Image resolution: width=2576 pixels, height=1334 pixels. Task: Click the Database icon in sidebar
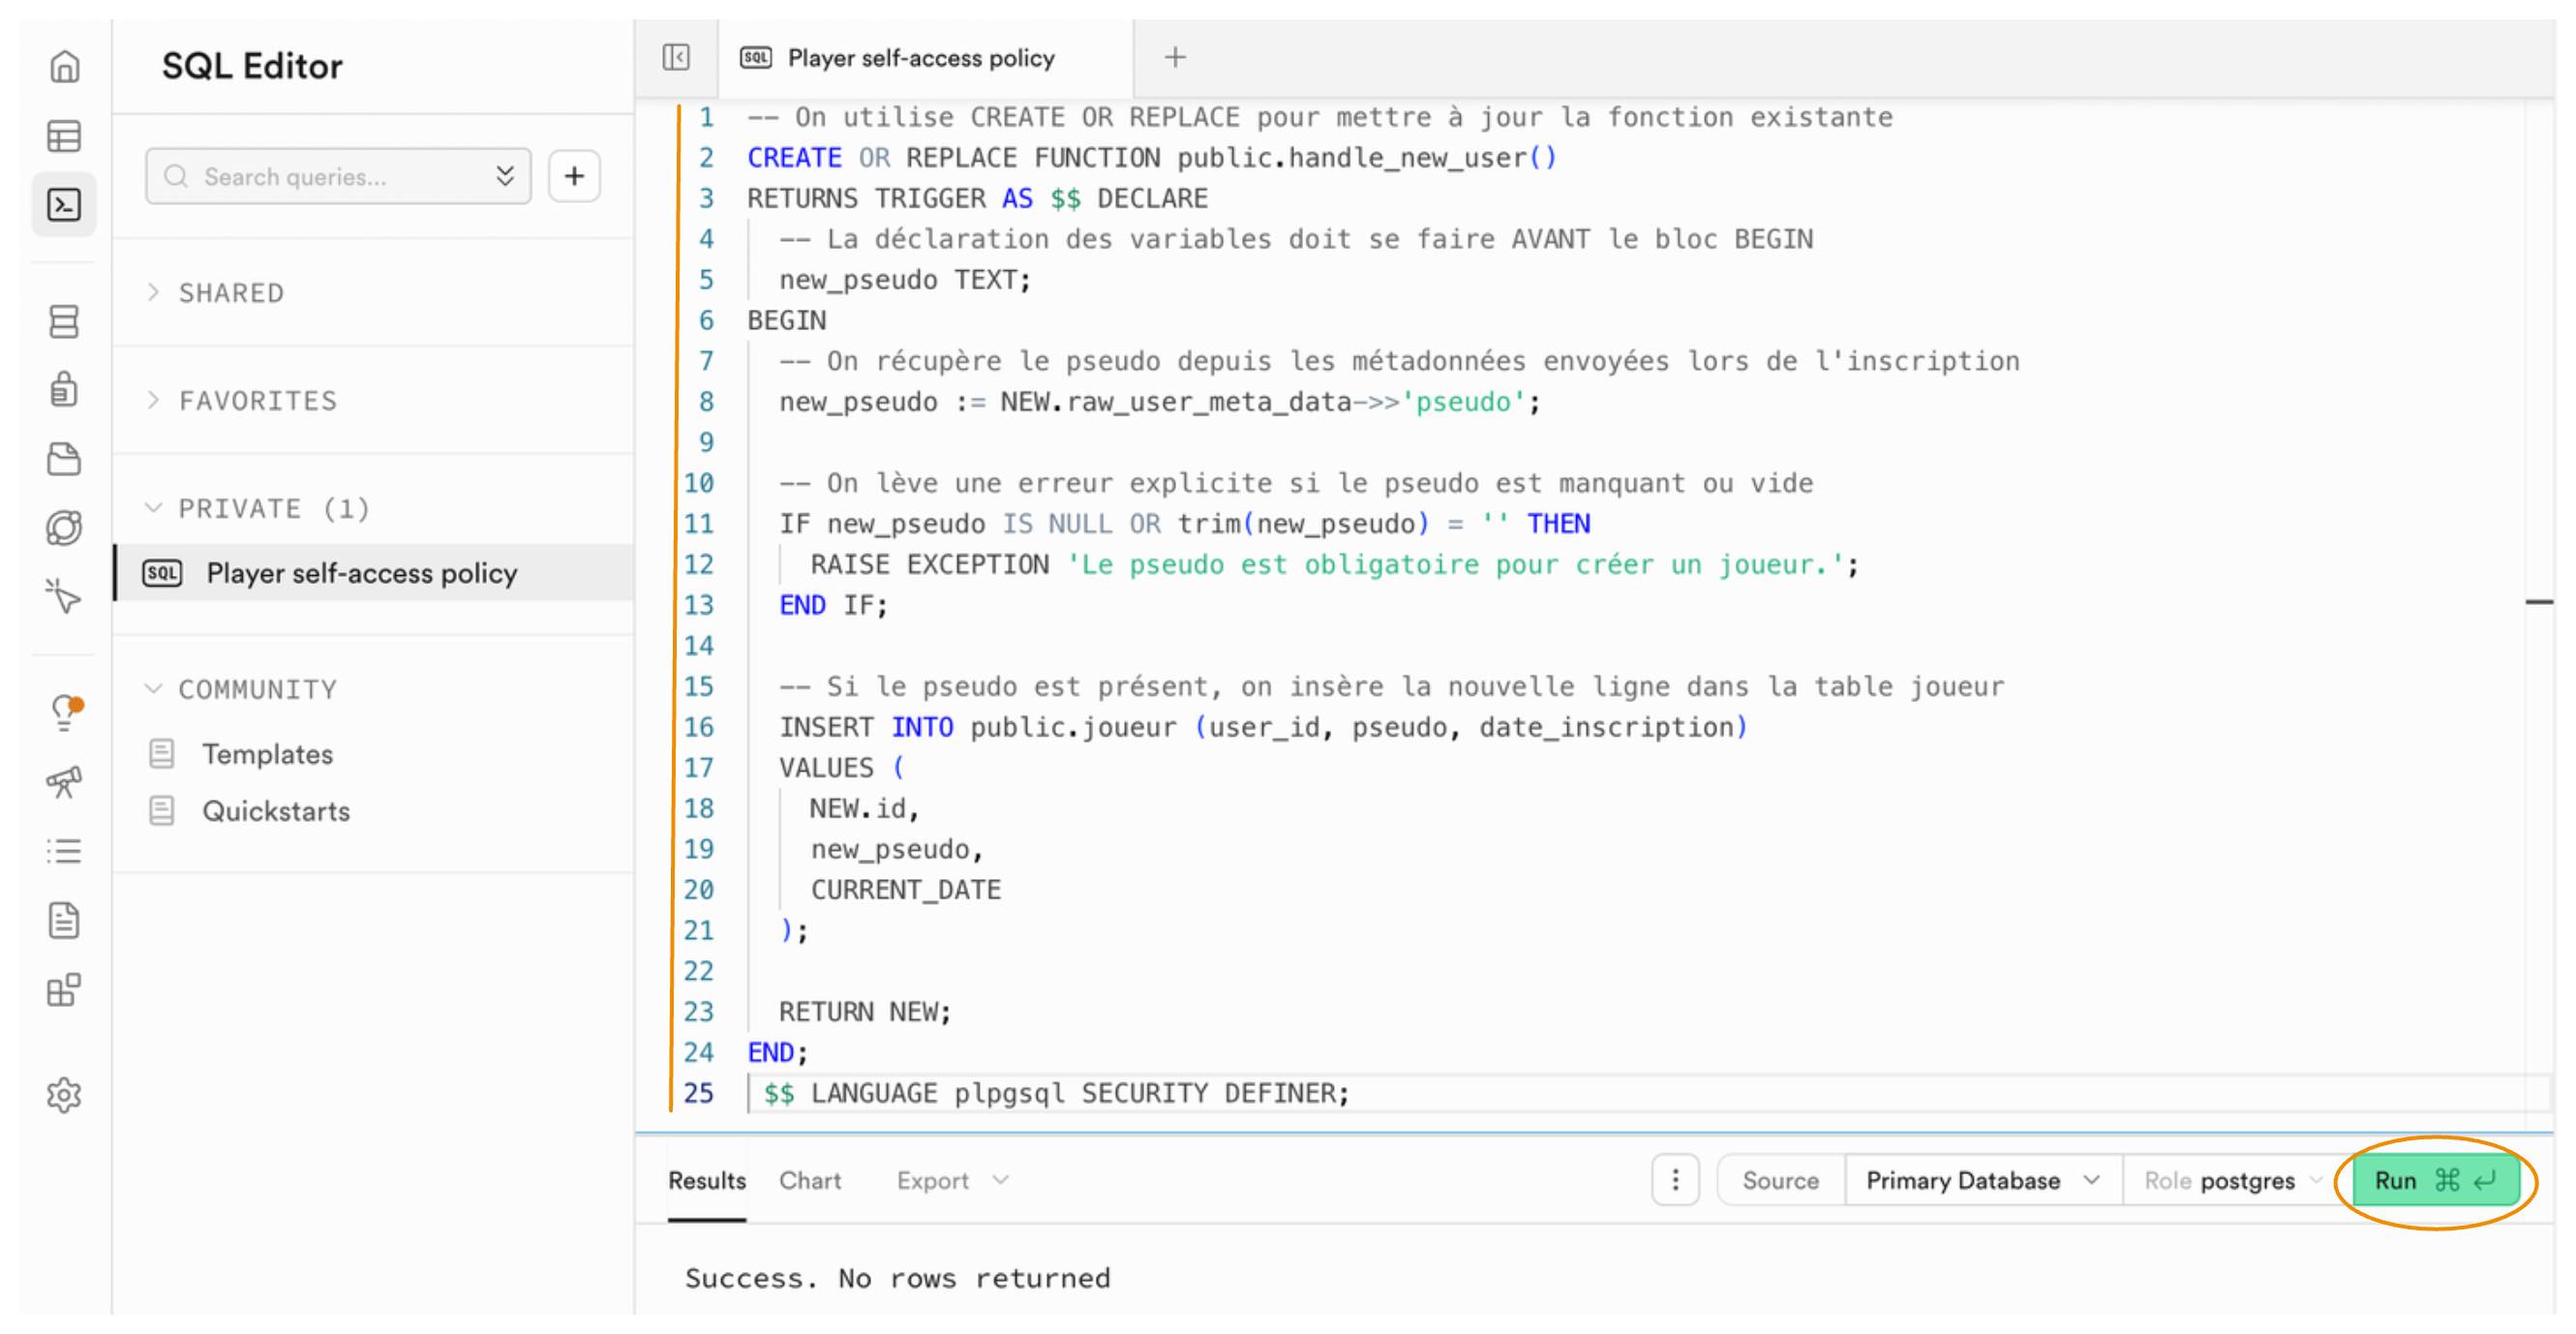[65, 321]
